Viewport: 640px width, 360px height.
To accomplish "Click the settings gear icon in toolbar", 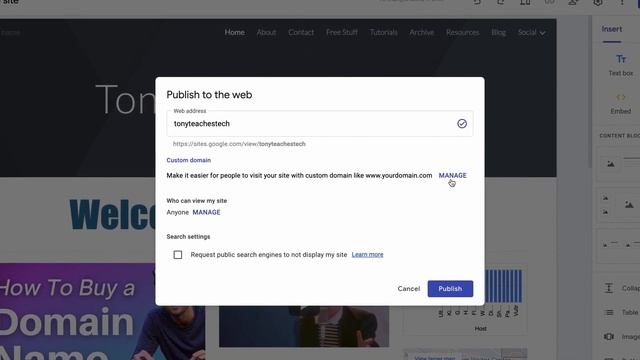I will point(598,2).
